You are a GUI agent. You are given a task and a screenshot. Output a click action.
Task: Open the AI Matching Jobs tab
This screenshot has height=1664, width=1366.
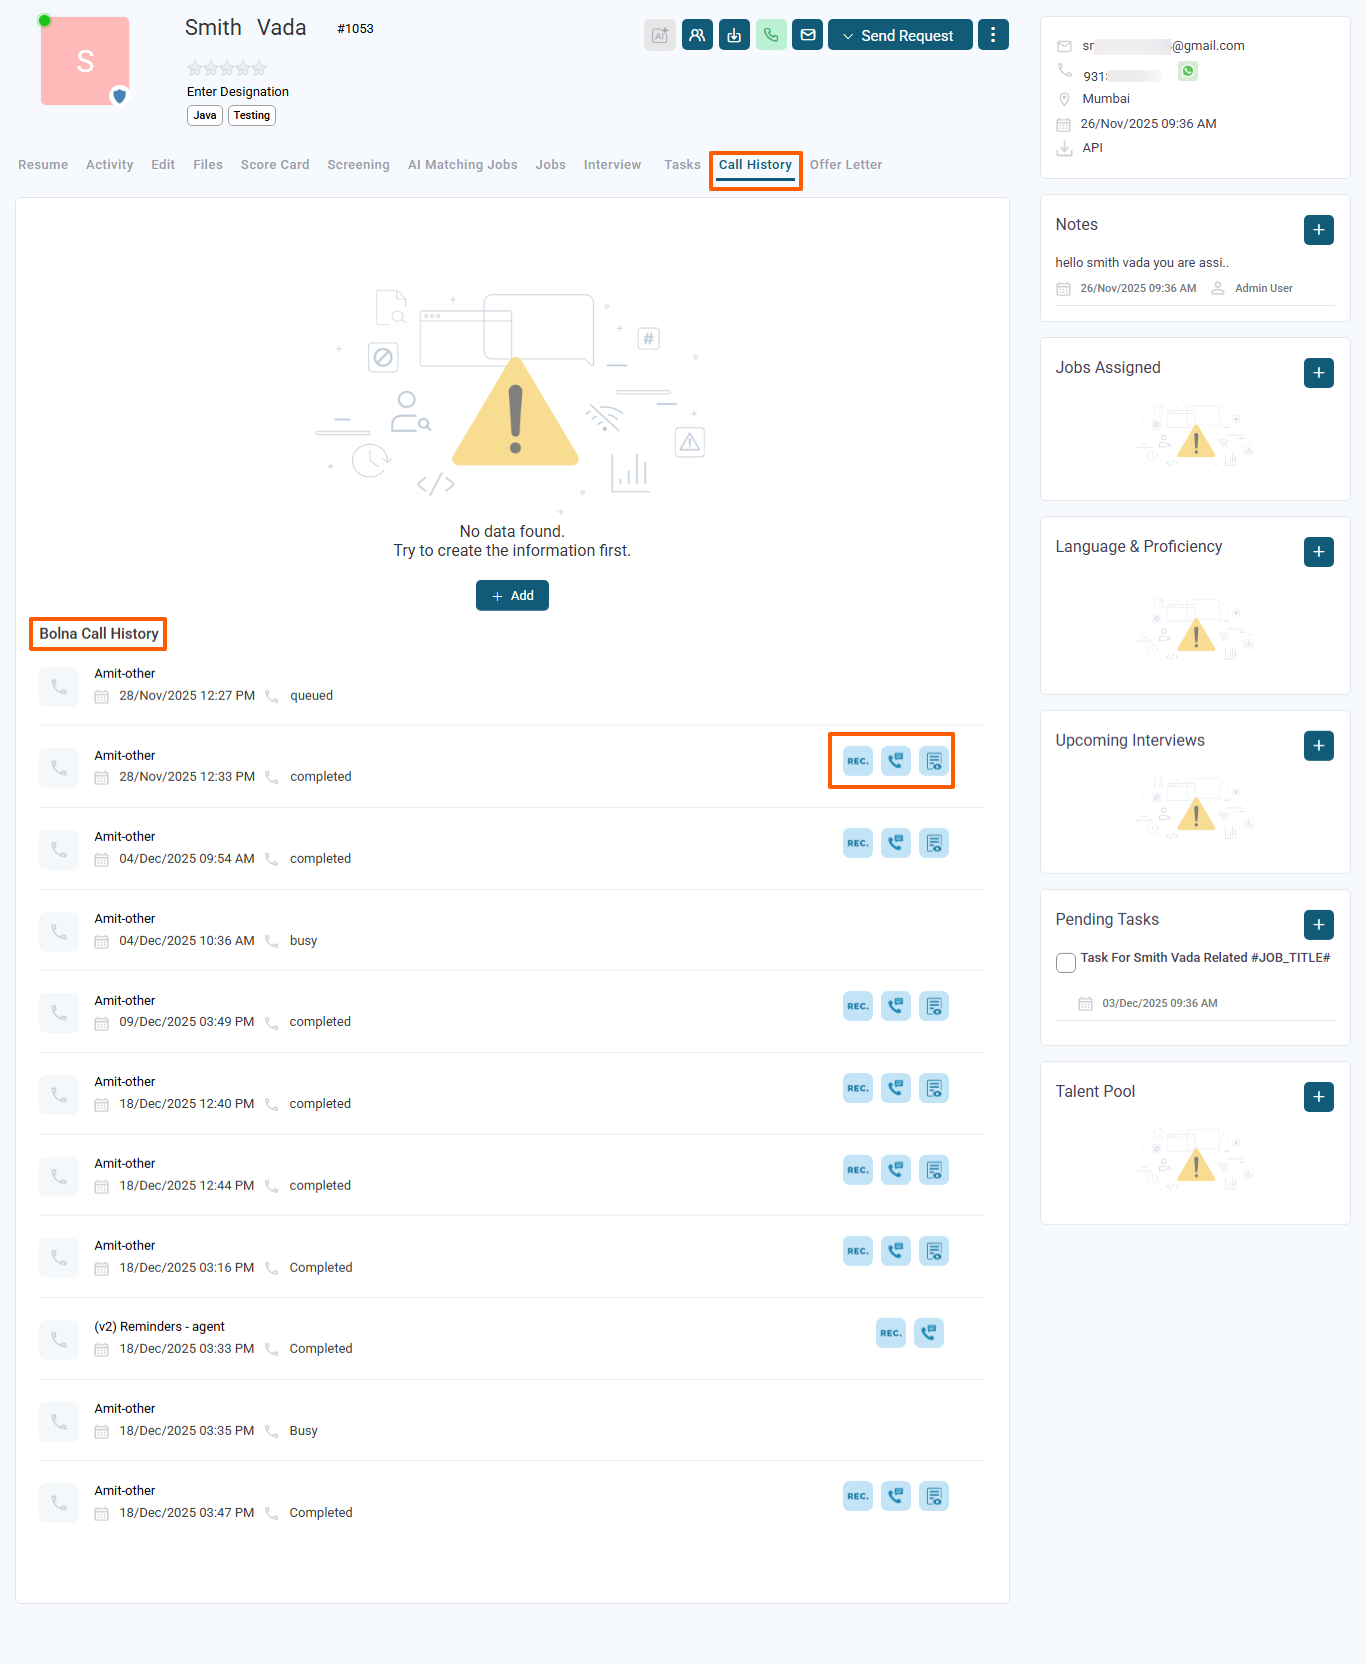pyautogui.click(x=462, y=165)
